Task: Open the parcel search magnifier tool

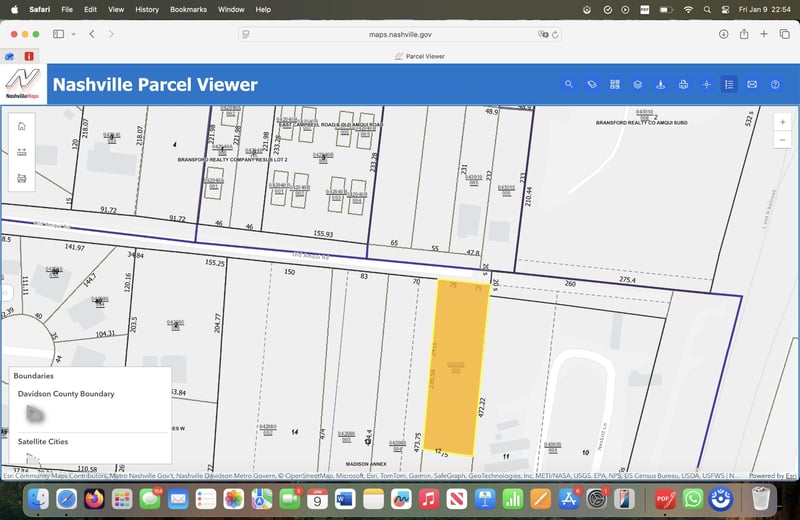Action: coord(569,85)
